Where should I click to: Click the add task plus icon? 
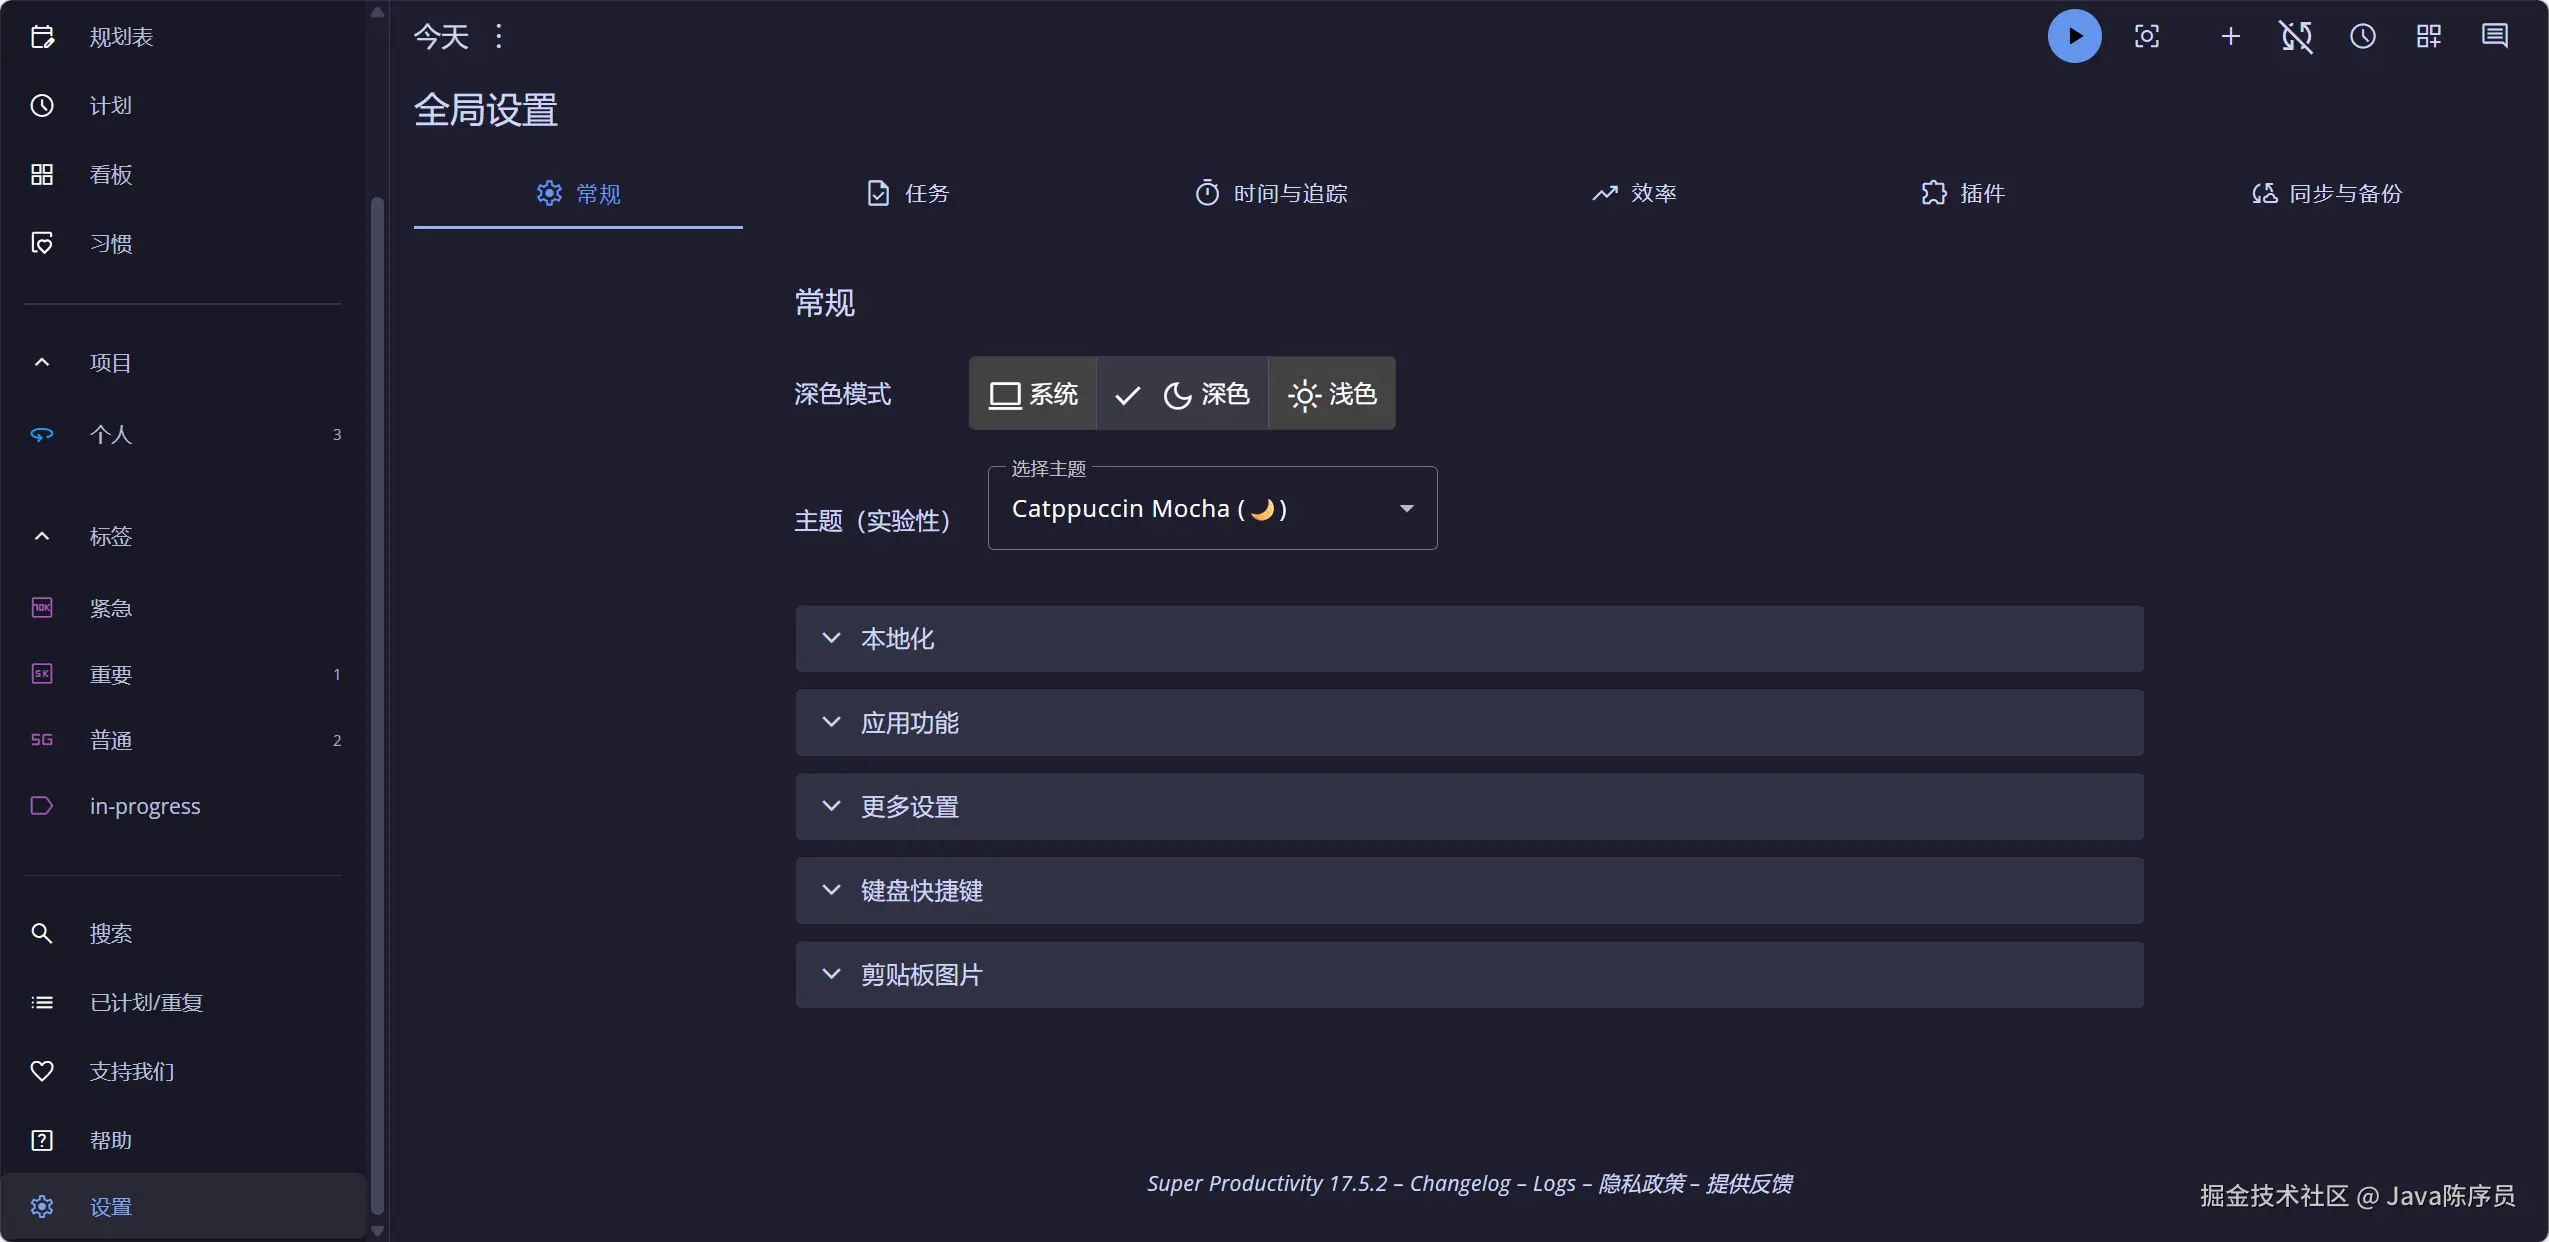click(2230, 37)
